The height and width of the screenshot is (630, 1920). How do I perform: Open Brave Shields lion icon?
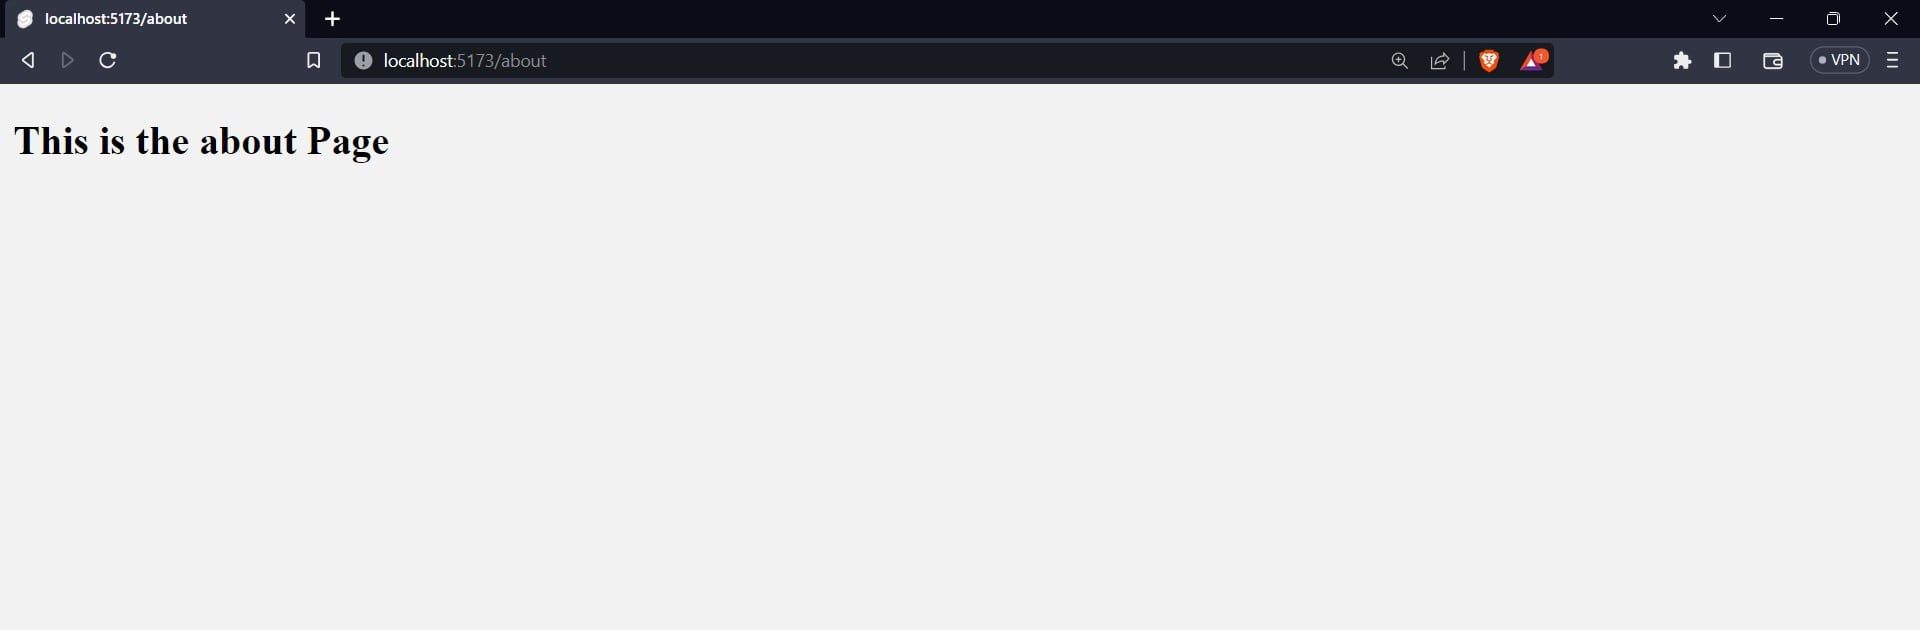pyautogui.click(x=1489, y=61)
